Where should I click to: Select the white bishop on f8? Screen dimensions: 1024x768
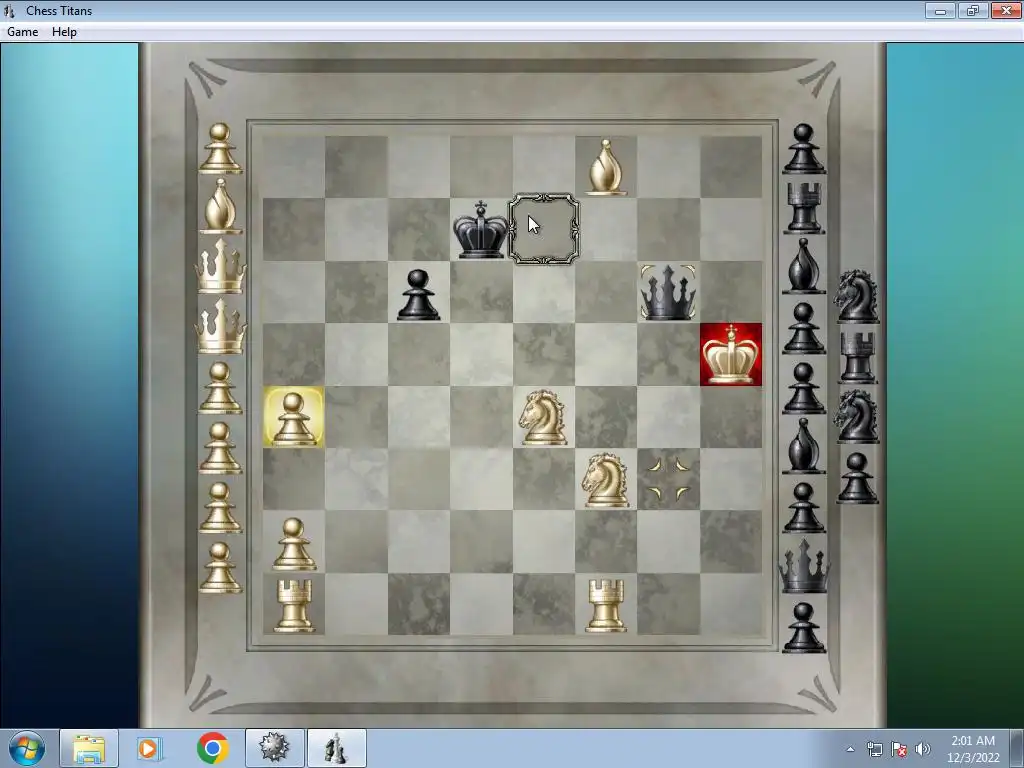point(605,167)
